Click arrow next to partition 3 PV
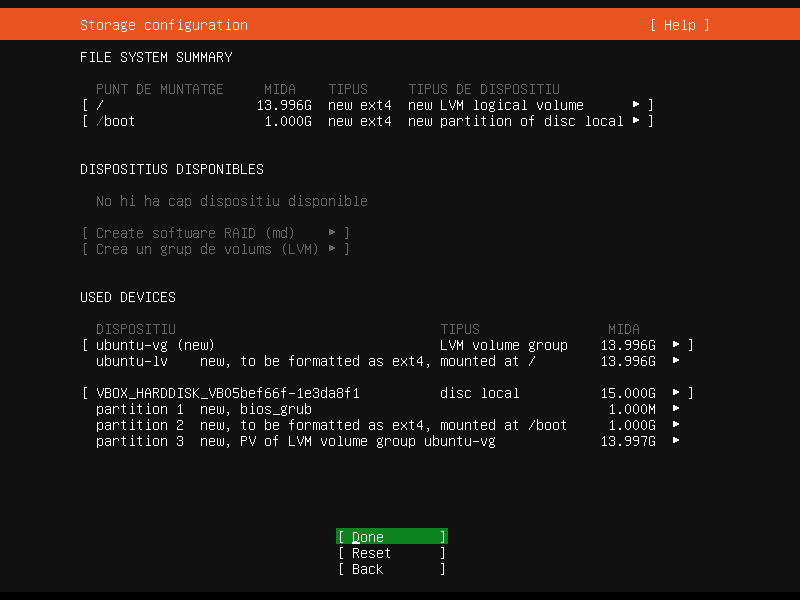800x600 pixels. 676,441
